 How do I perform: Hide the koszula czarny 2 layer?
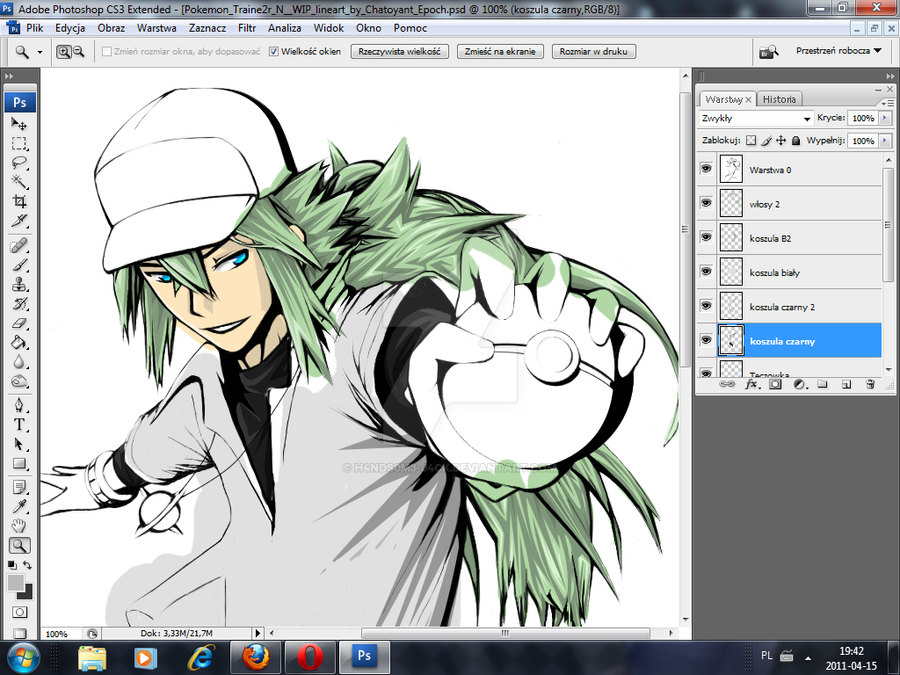(x=706, y=306)
